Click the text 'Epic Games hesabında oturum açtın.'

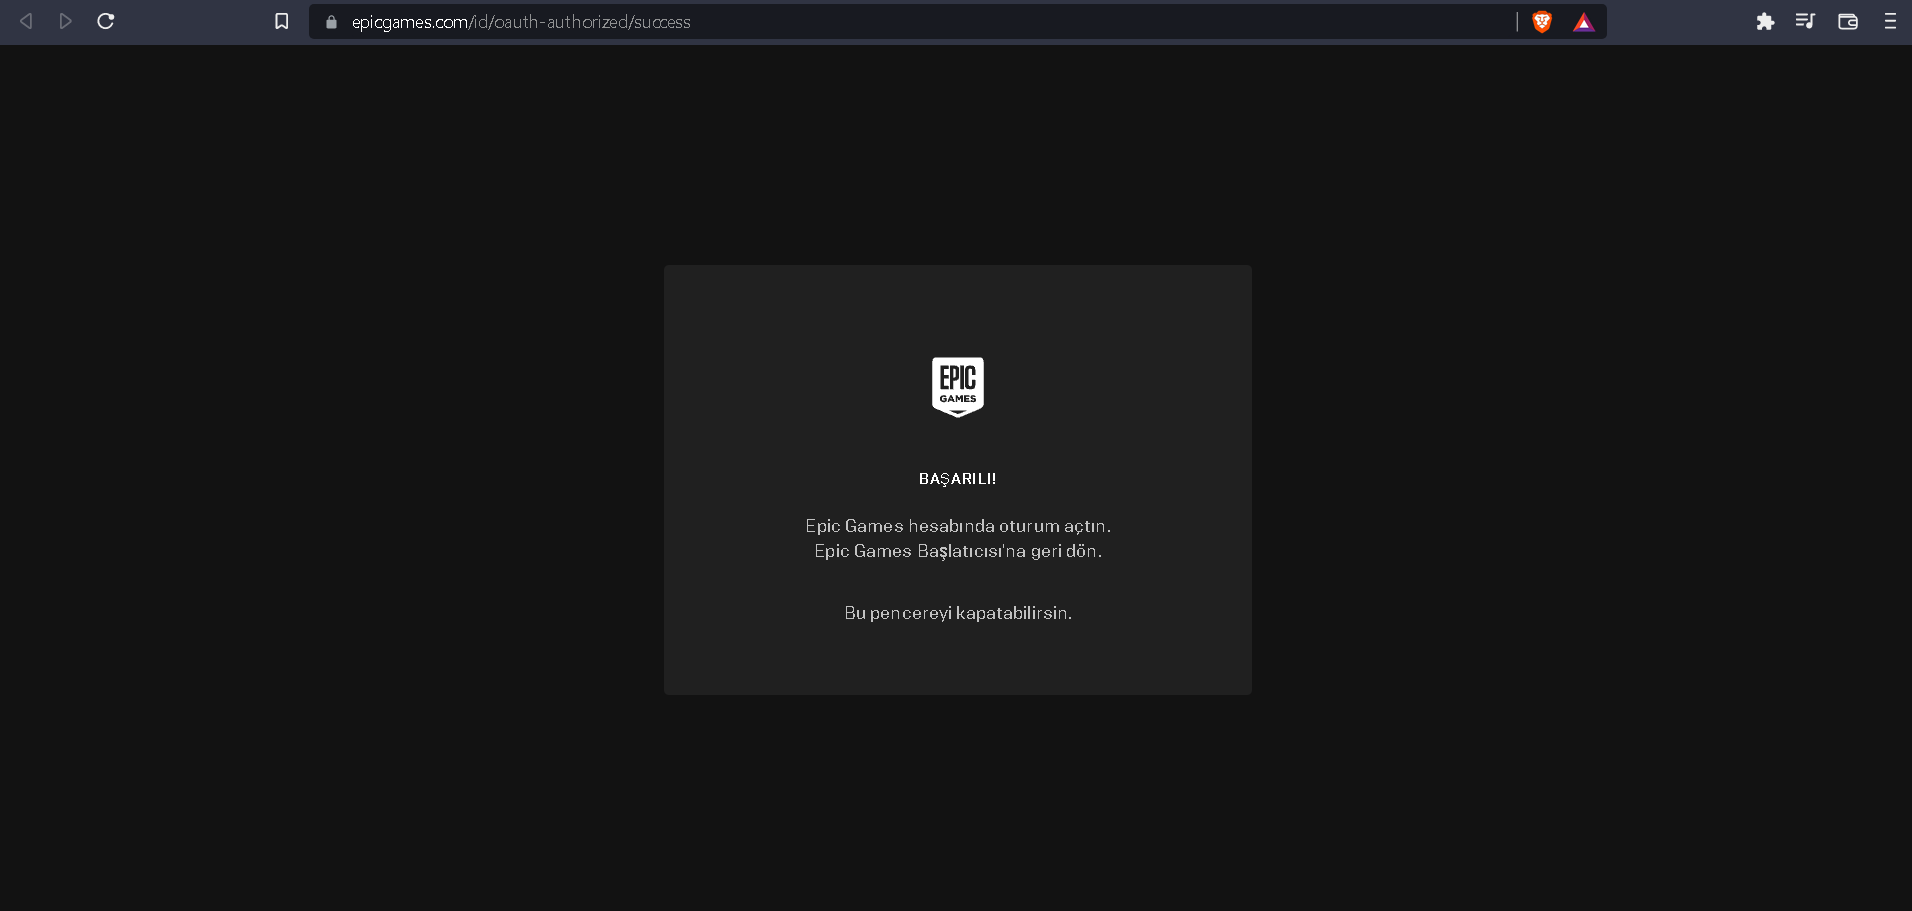click(958, 526)
